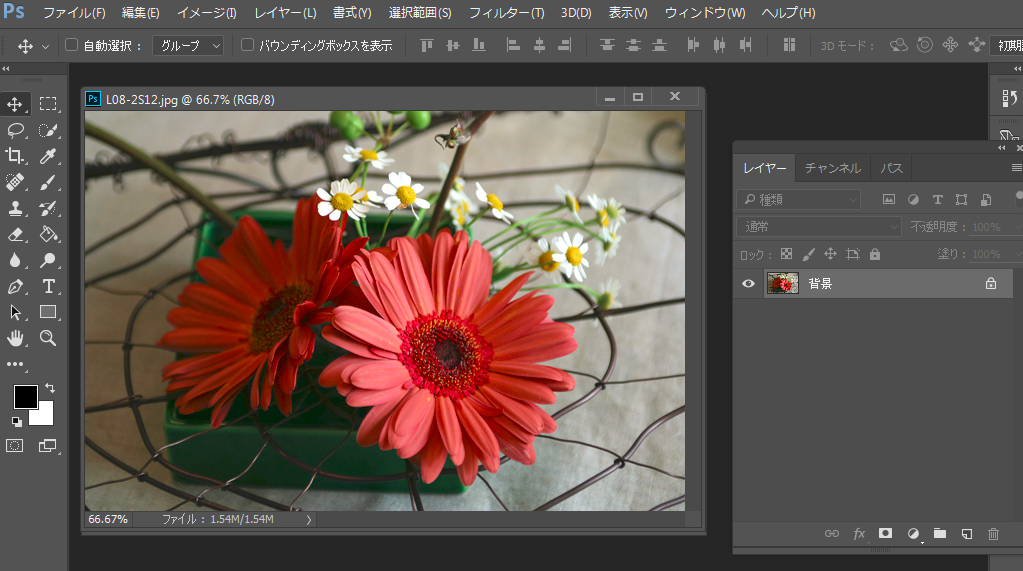Click the delete layer trash icon

[x=993, y=534]
